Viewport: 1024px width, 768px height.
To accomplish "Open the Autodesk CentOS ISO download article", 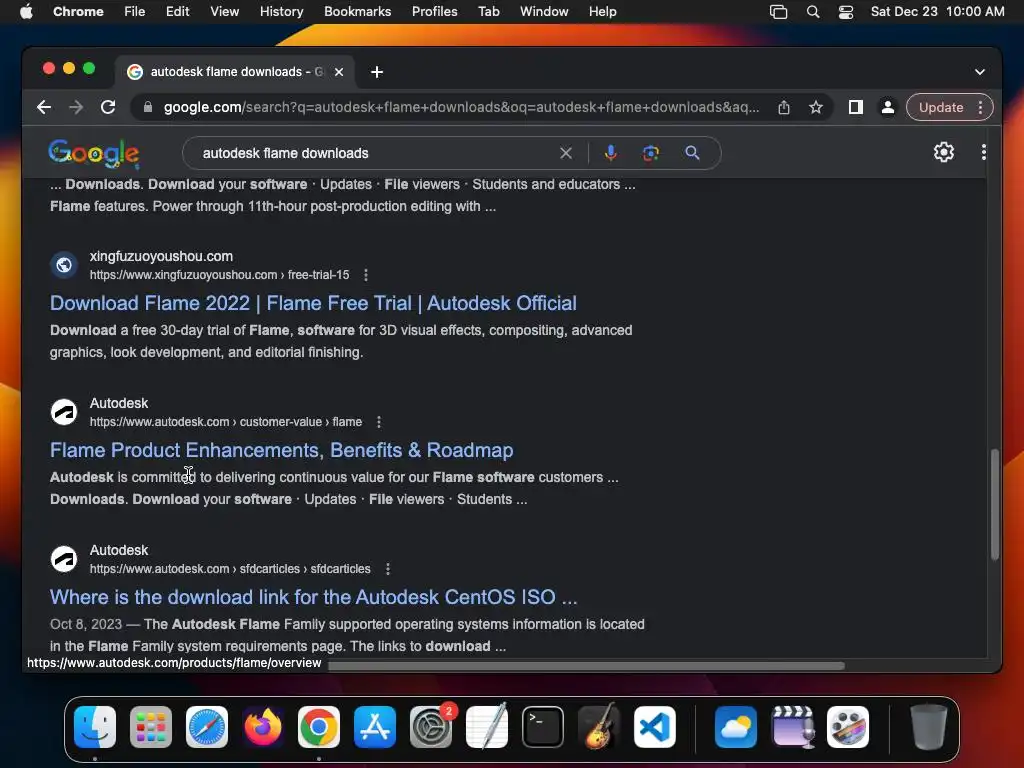I will tap(313, 597).
